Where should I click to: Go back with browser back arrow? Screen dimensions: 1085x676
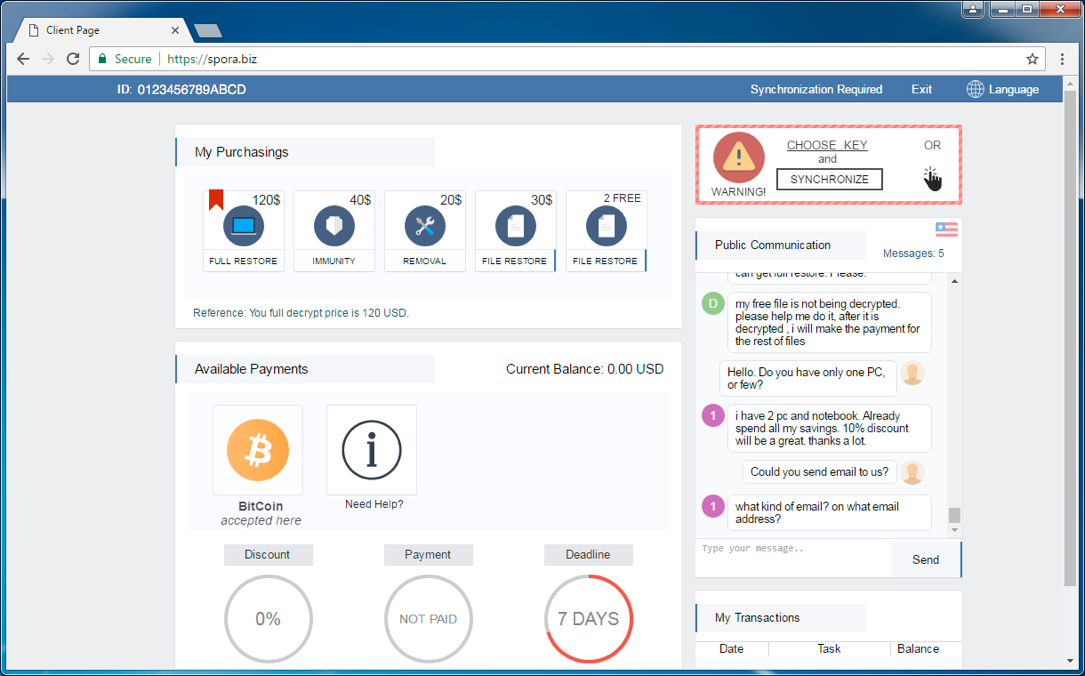[x=23, y=59]
